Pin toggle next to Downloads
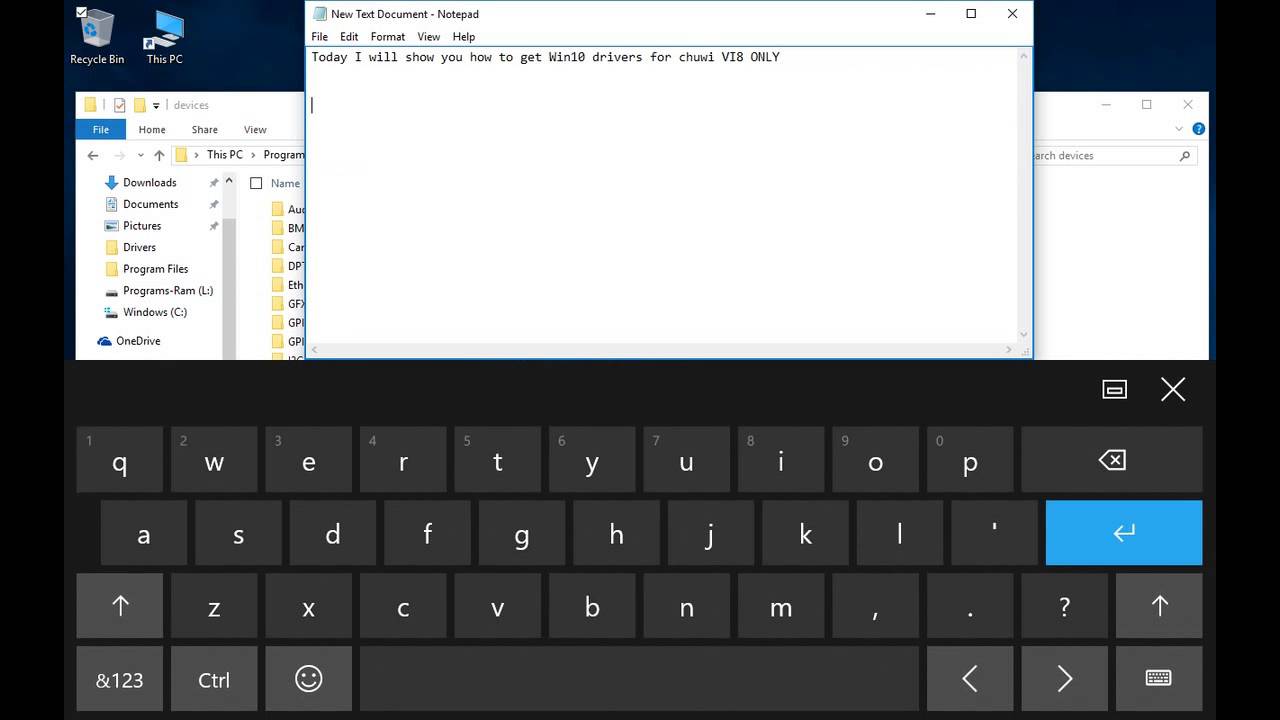The height and width of the screenshot is (720, 1280). [x=213, y=182]
